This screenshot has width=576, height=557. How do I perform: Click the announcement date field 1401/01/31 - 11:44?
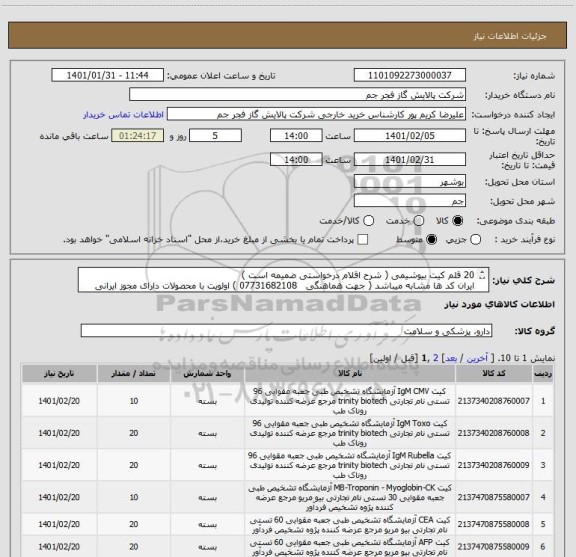click(x=107, y=75)
